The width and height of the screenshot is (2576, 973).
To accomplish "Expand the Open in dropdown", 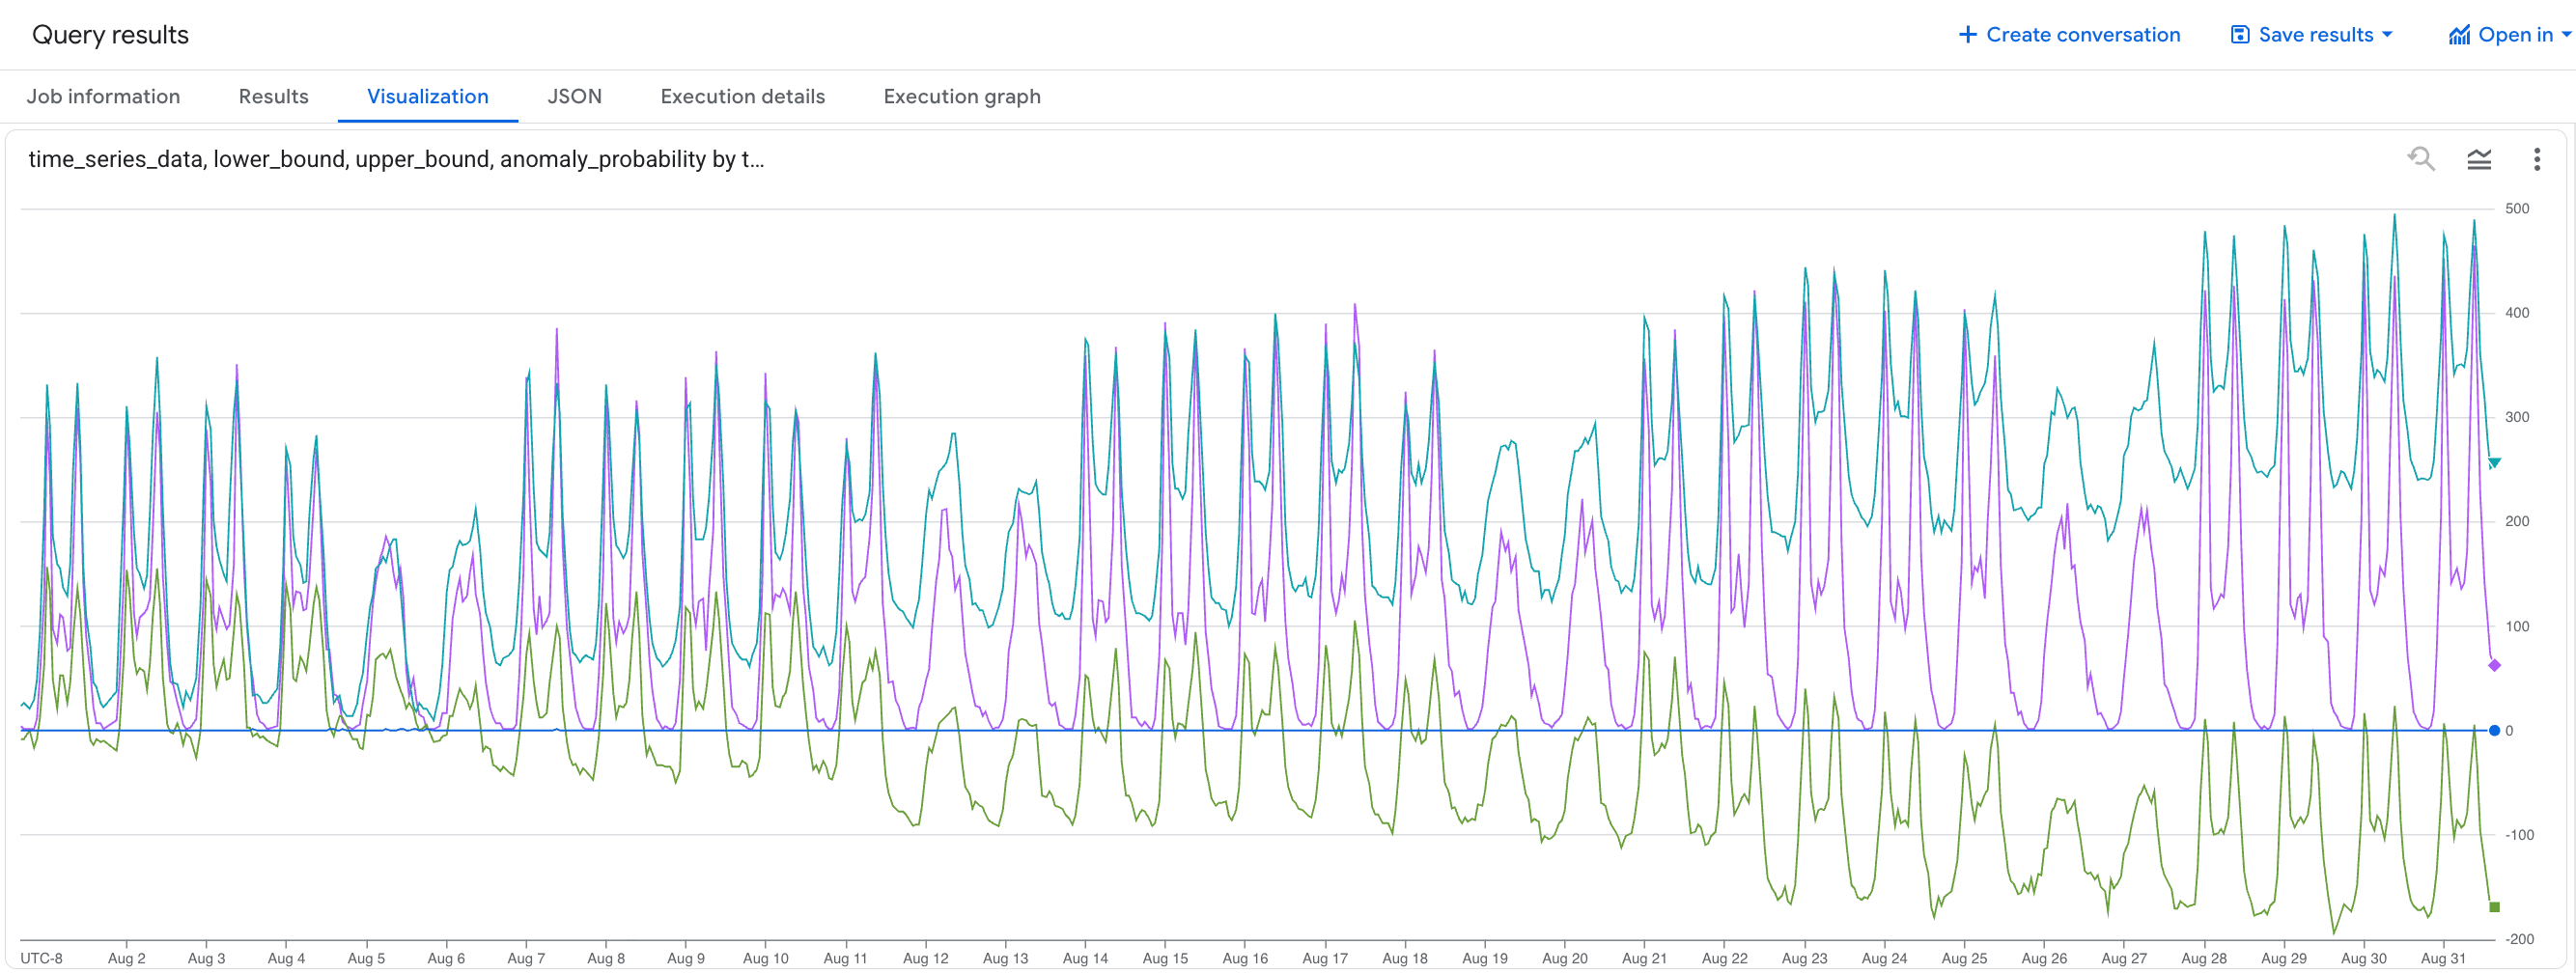I will tap(2567, 33).
